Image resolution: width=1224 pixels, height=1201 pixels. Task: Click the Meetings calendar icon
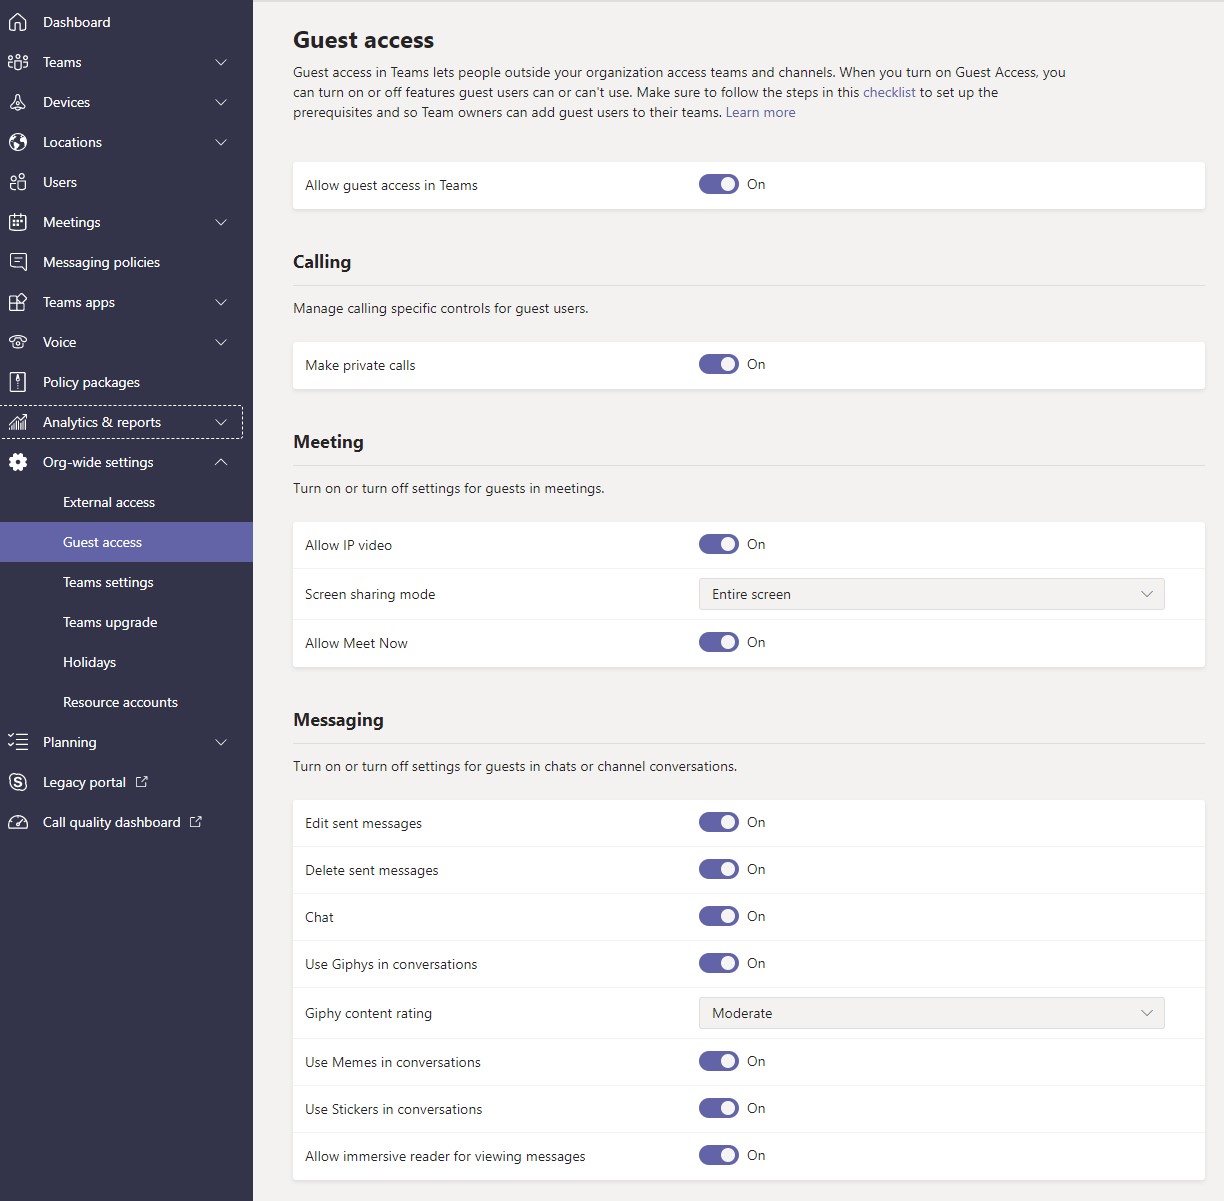pos(18,222)
